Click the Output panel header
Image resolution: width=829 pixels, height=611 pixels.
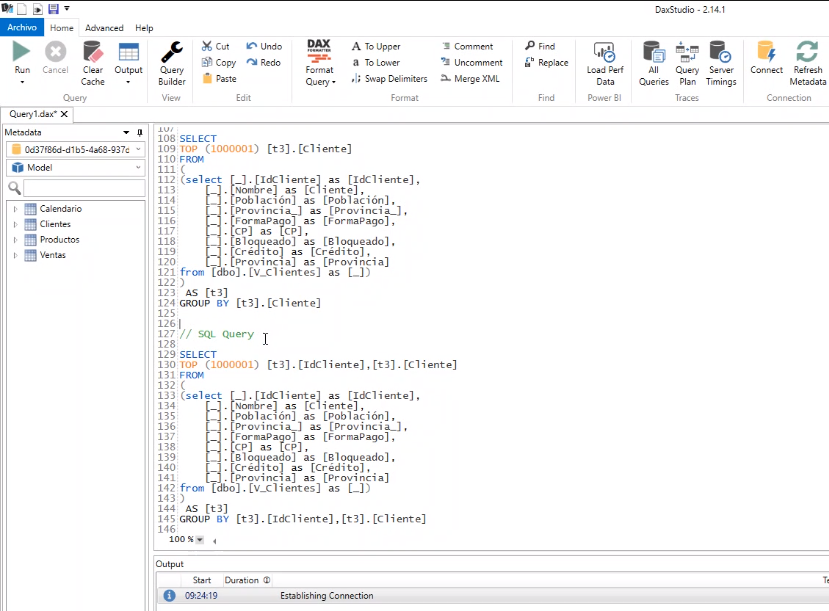[x=169, y=564]
